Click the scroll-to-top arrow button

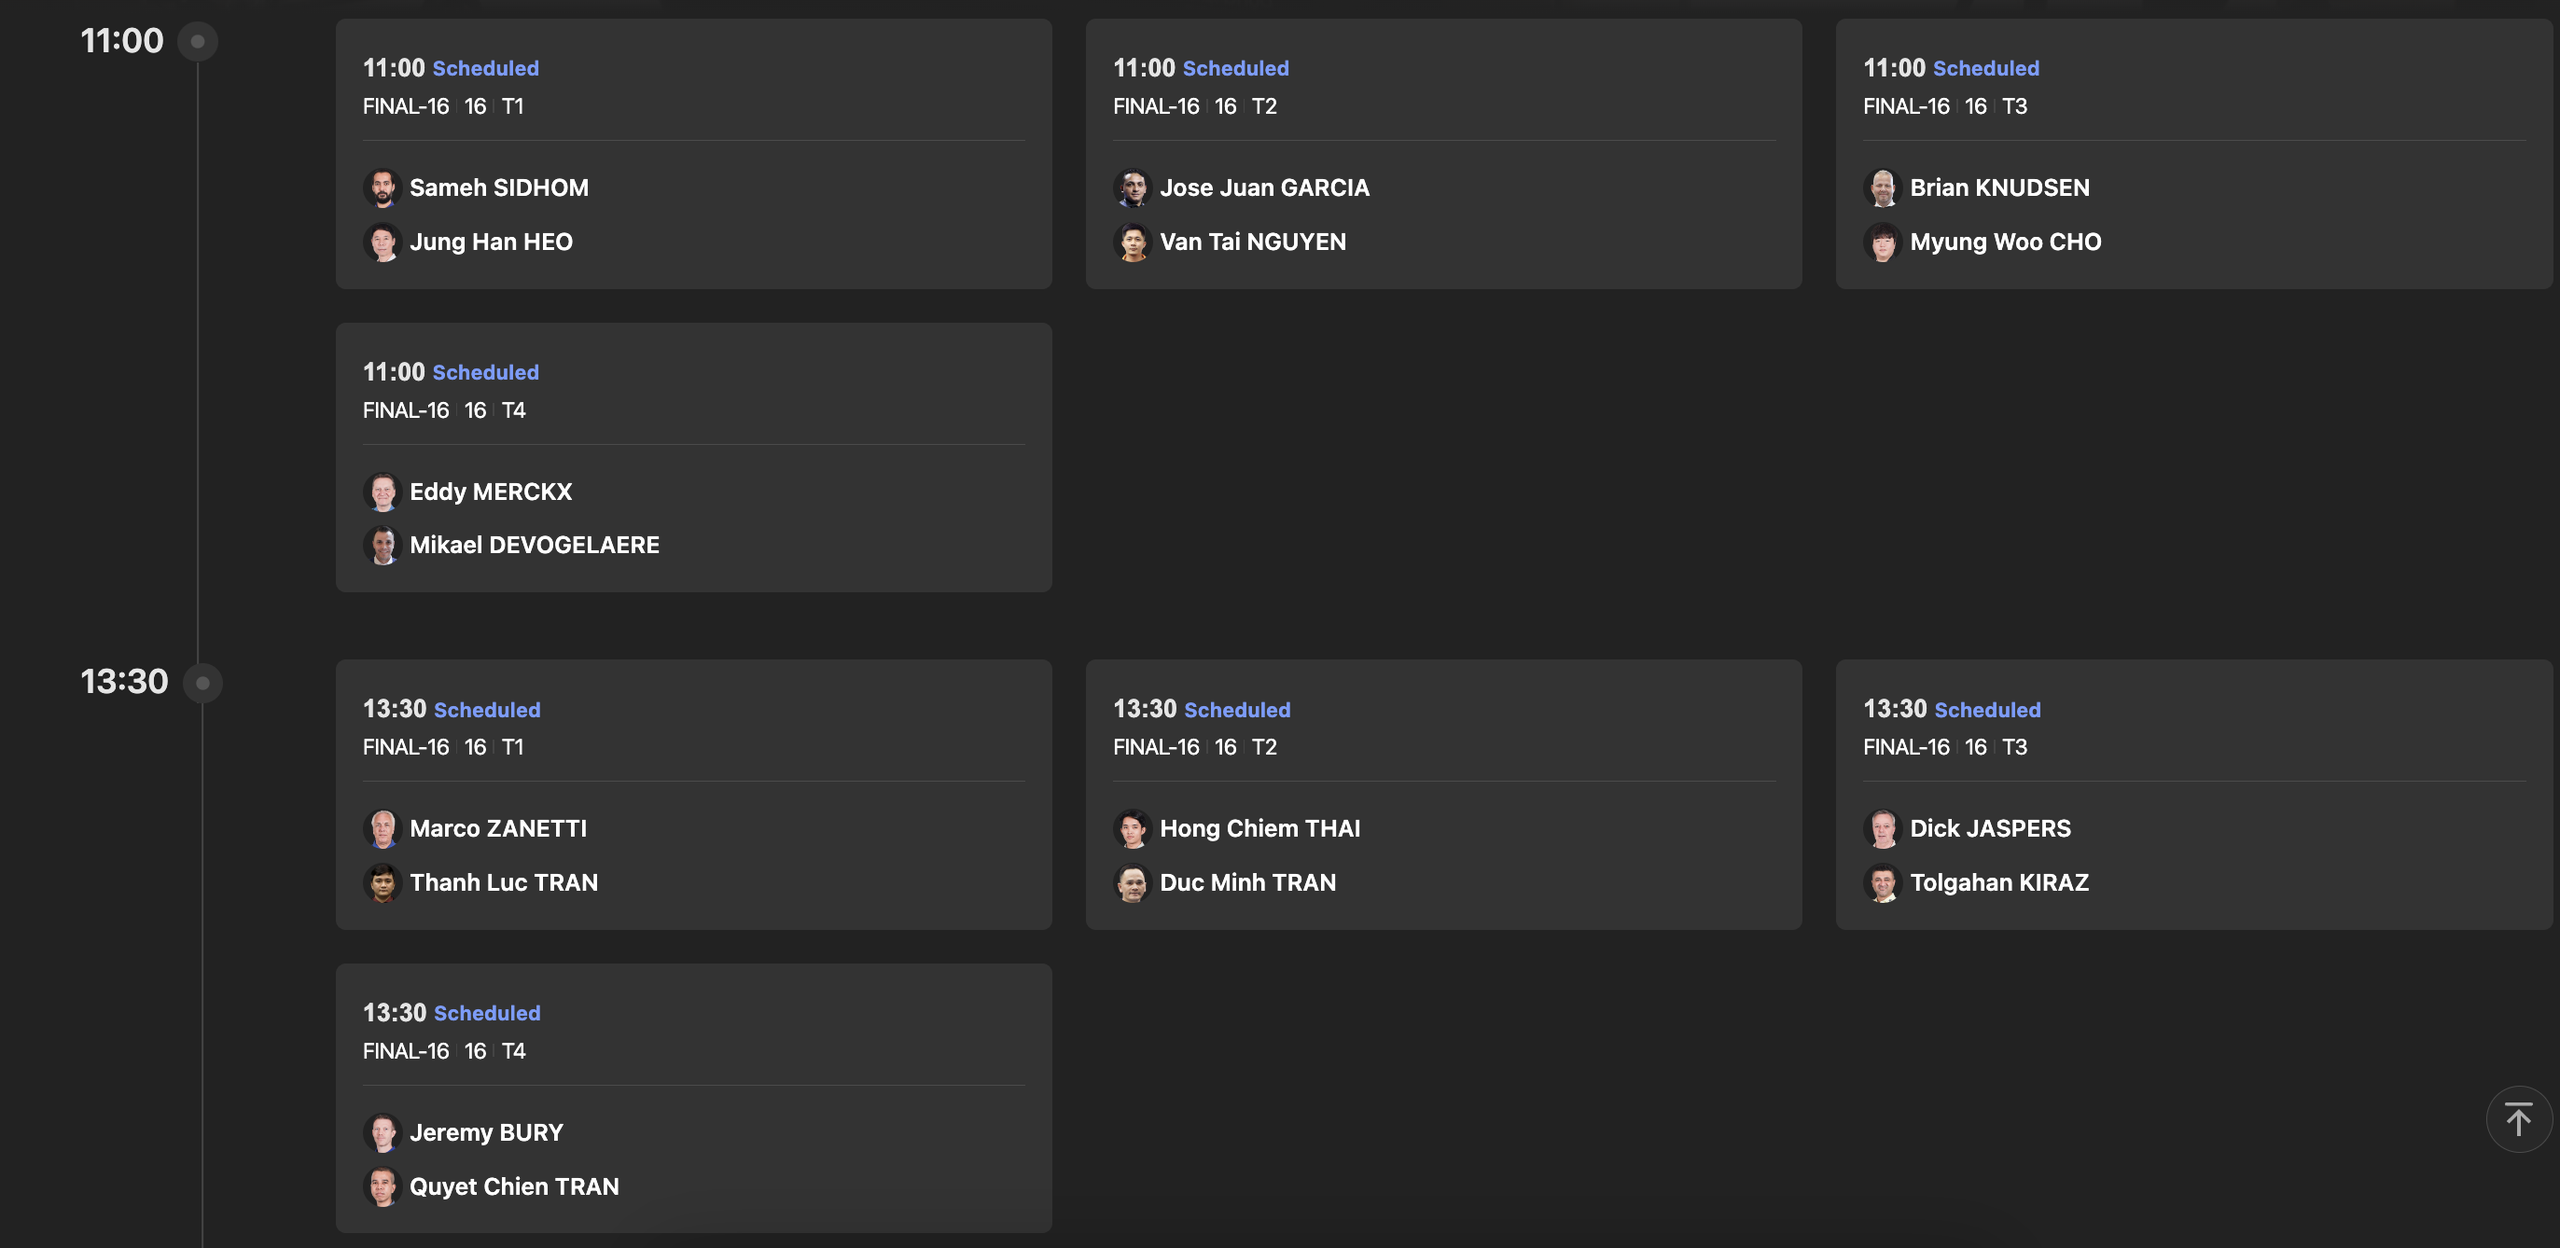(x=2518, y=1119)
